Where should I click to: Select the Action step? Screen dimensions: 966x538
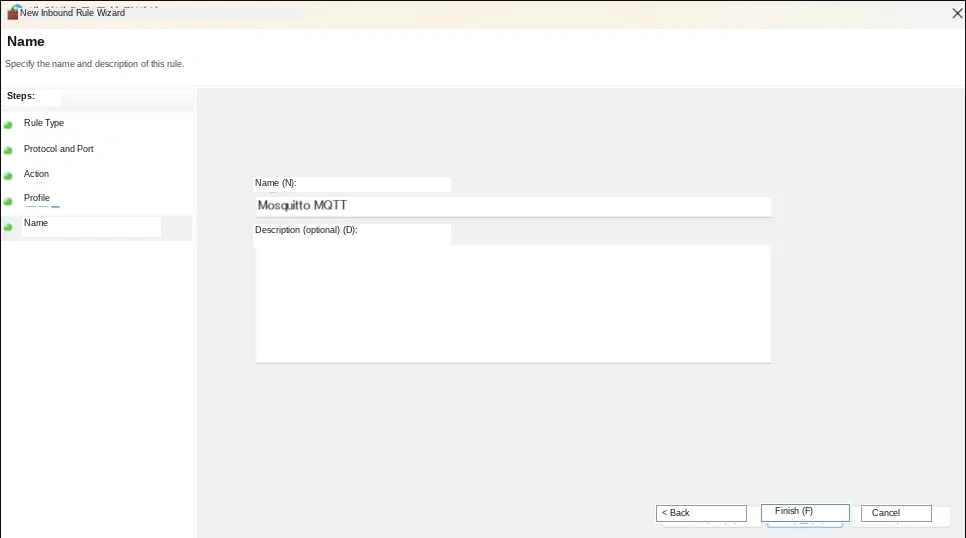click(36, 174)
